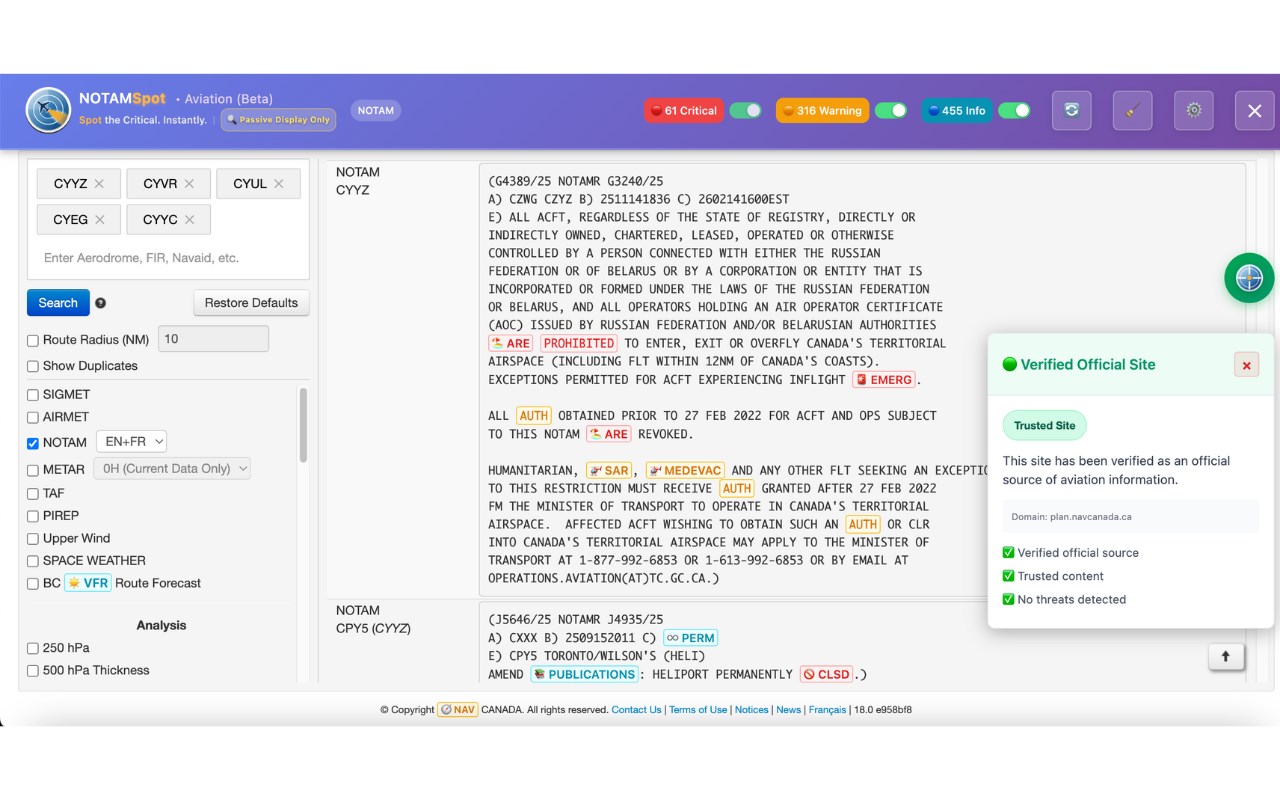Enable the SPACE WEATHER checkbox
Image resolution: width=1280 pixels, height=800 pixels.
point(33,561)
